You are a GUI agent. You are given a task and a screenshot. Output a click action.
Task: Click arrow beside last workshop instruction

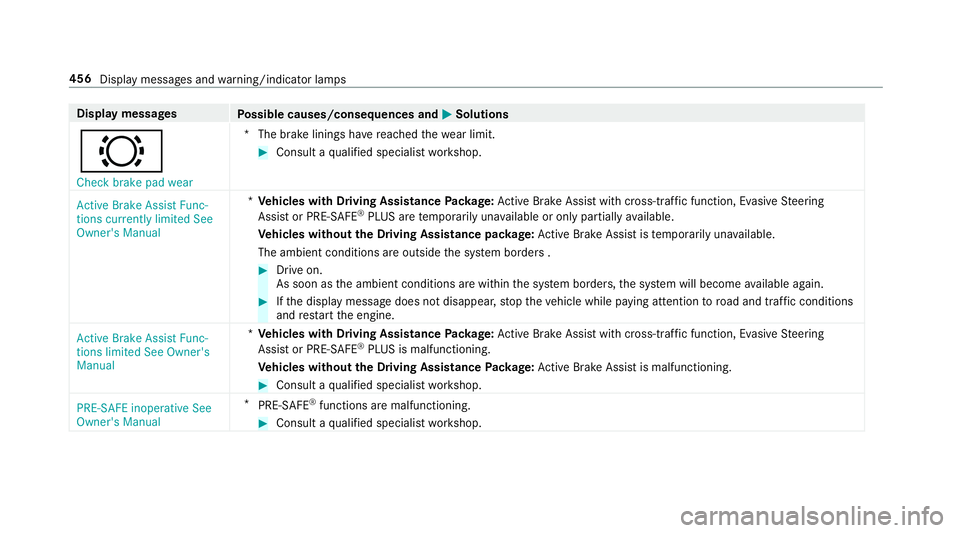point(263,423)
